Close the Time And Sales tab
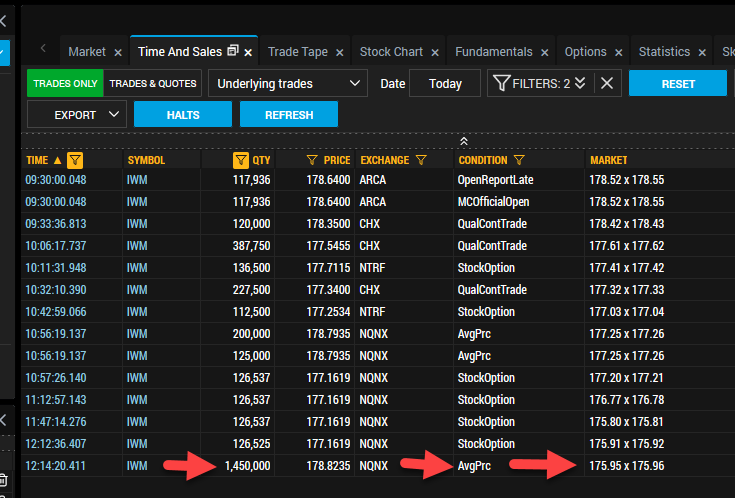 [x=248, y=53]
